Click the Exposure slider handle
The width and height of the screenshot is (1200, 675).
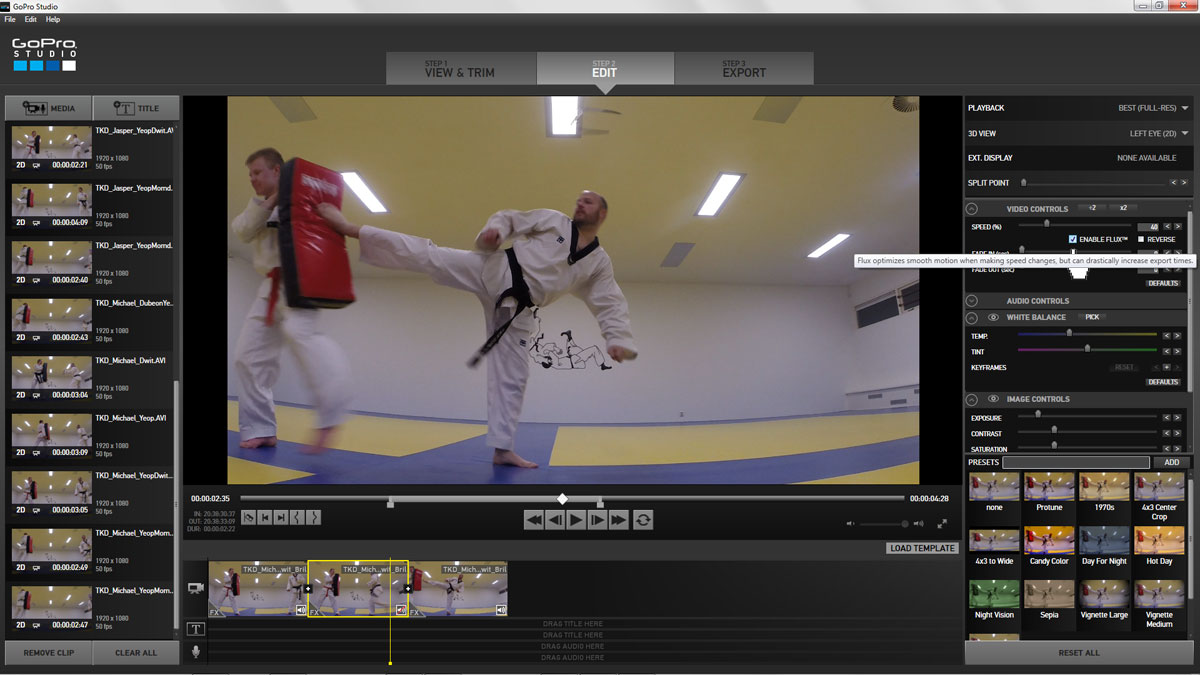point(1037,414)
